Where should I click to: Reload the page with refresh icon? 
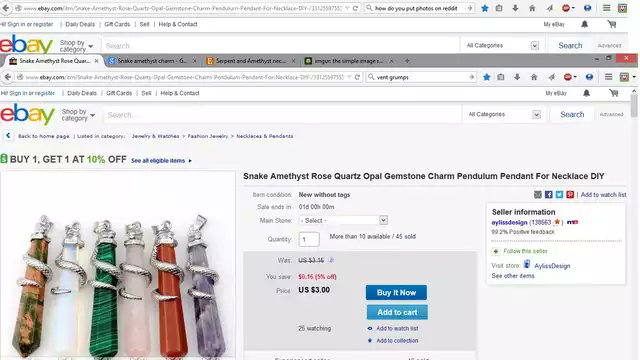(357, 77)
